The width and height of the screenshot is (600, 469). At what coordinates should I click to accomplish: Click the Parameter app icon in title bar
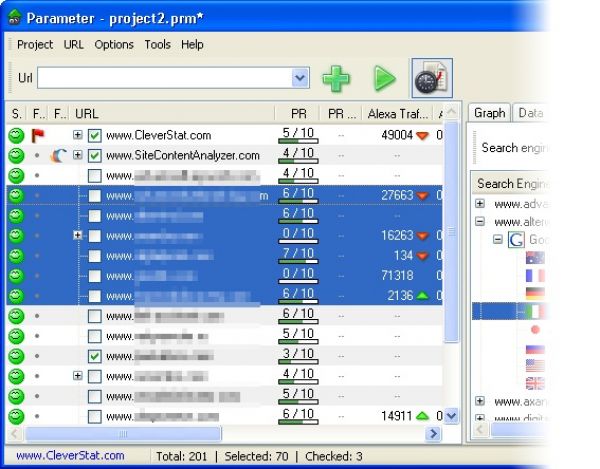click(15, 18)
